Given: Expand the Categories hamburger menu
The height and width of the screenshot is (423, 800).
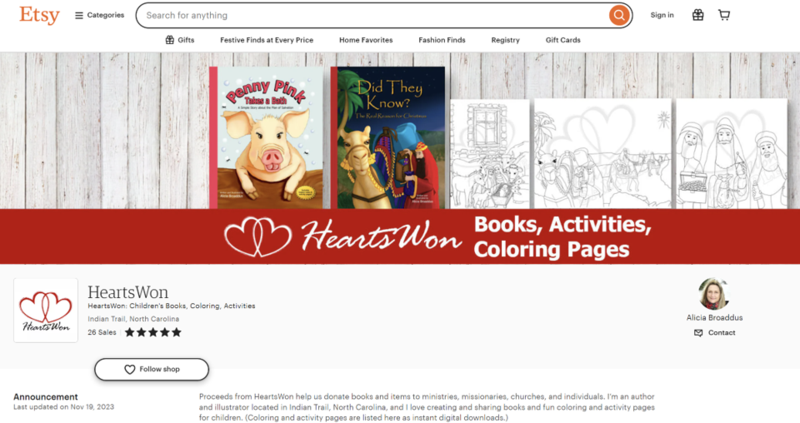Looking at the screenshot, I should tap(99, 15).
